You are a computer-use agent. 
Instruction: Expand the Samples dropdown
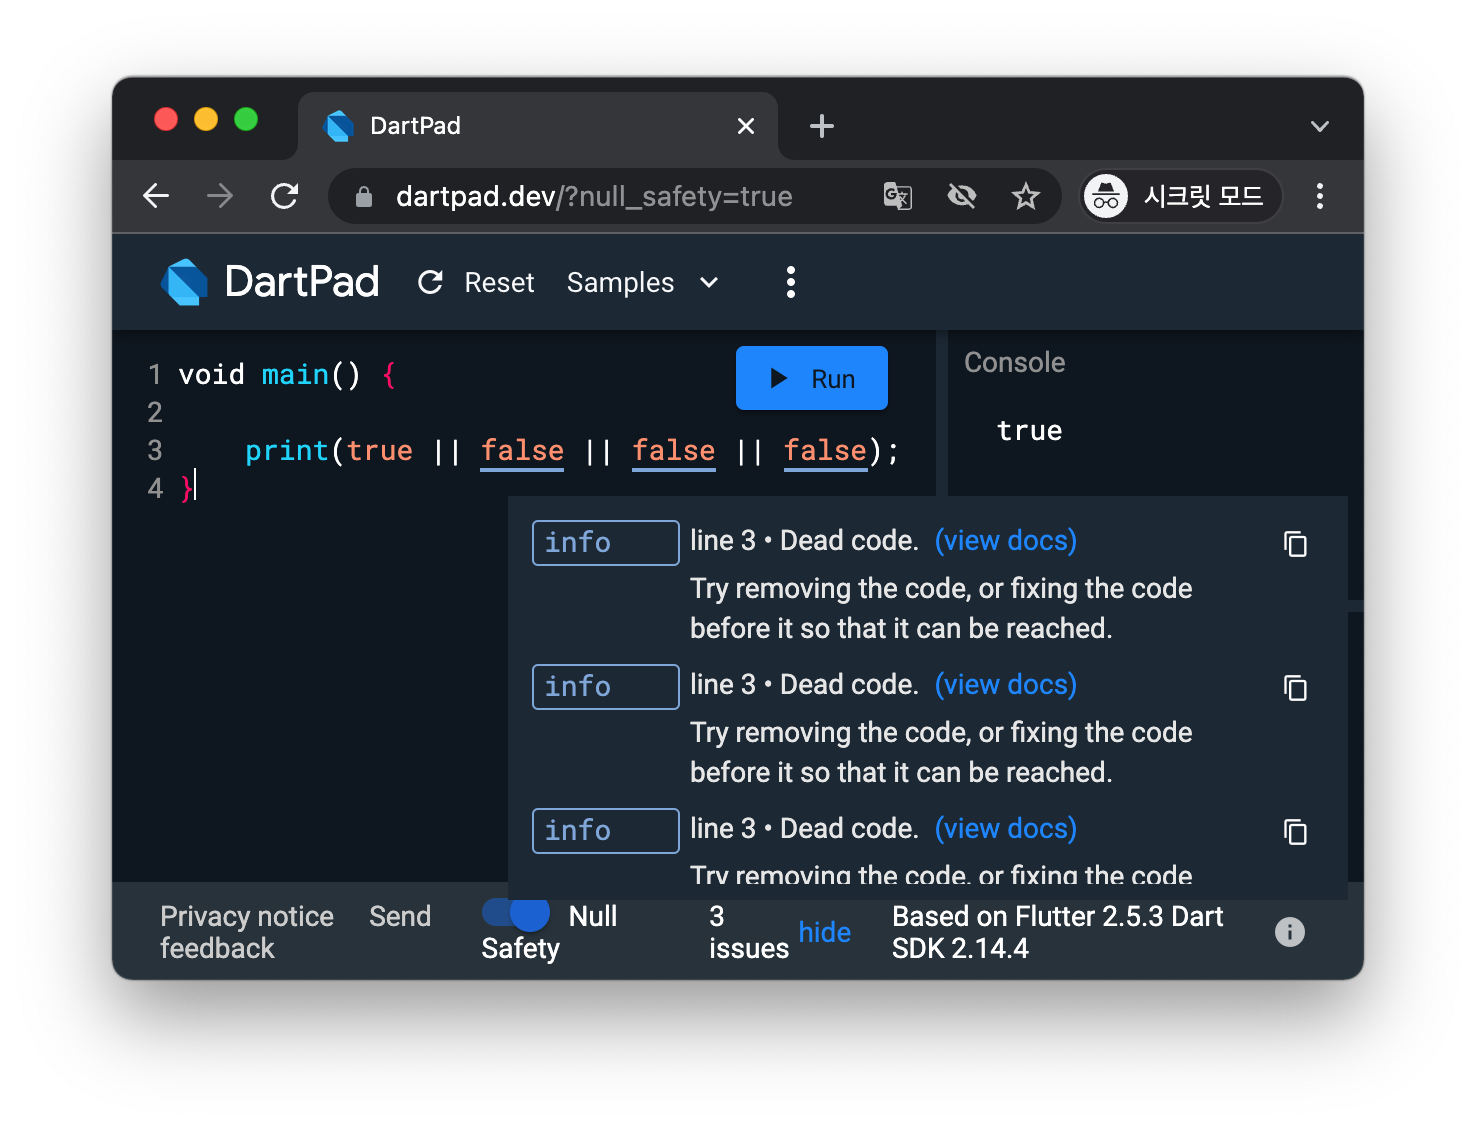[643, 283]
